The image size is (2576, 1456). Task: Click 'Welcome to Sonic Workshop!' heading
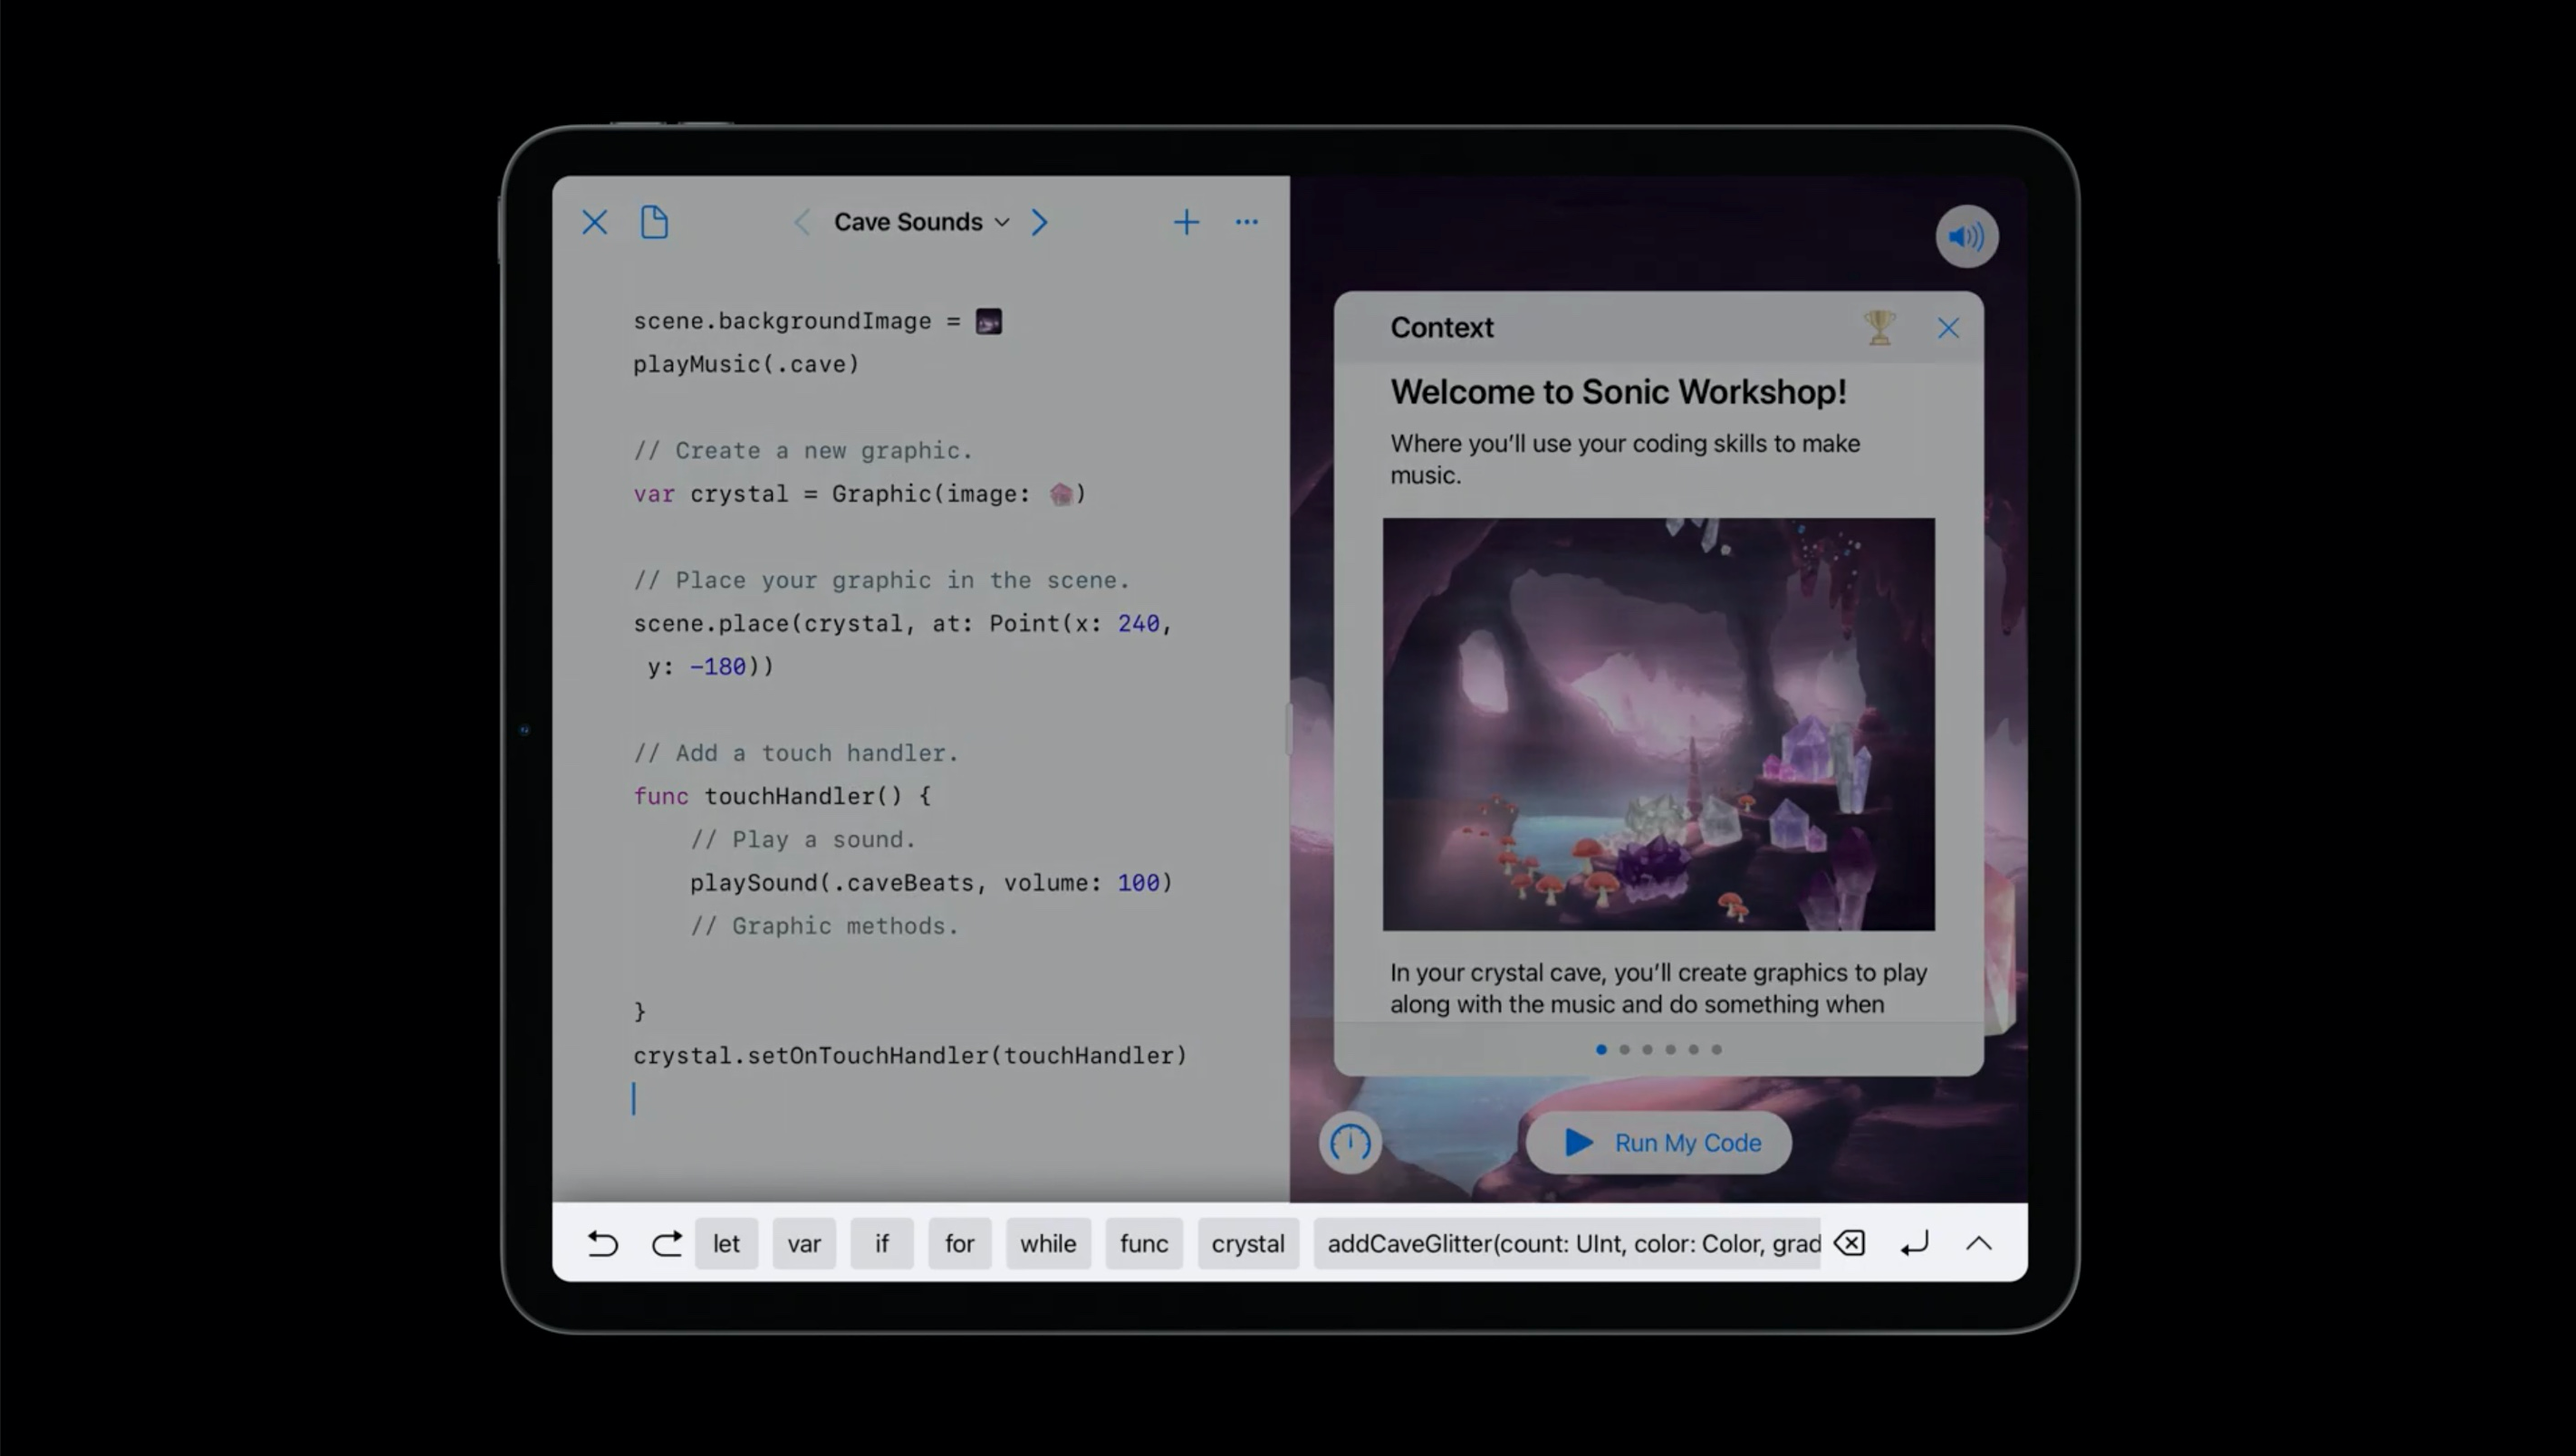[x=1618, y=391]
